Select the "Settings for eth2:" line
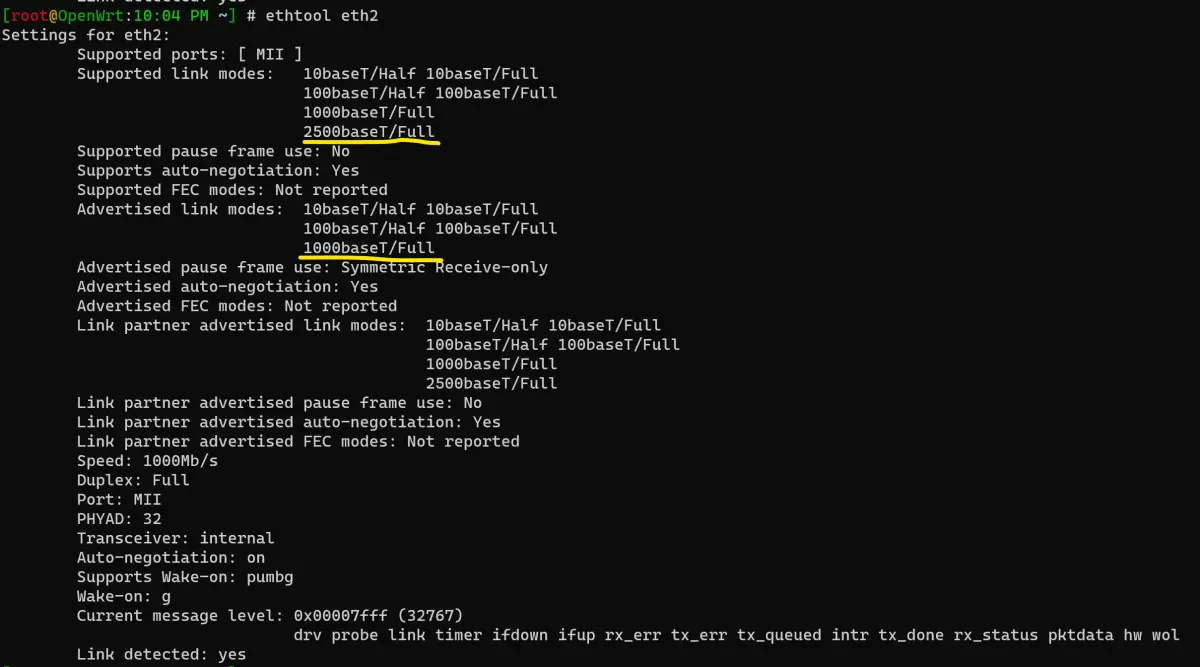Viewport: 1200px width, 667px height. tap(86, 35)
